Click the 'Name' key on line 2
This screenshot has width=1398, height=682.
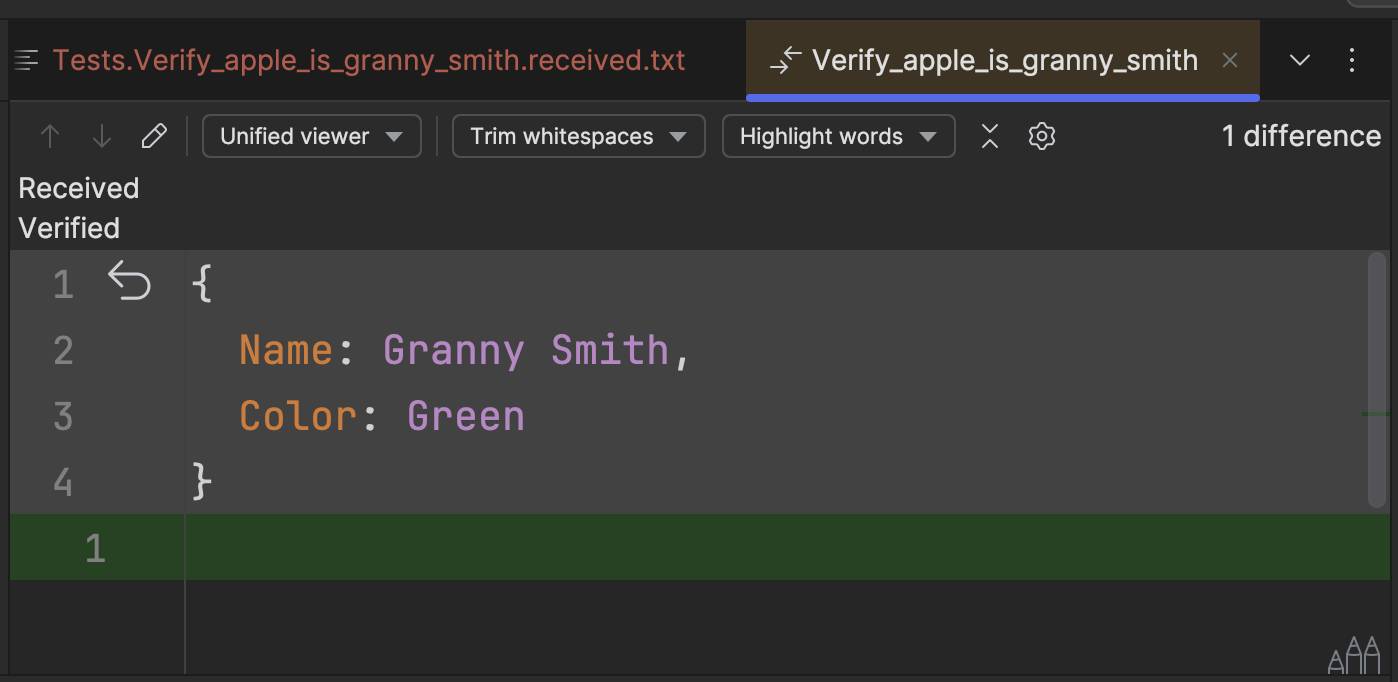point(286,350)
